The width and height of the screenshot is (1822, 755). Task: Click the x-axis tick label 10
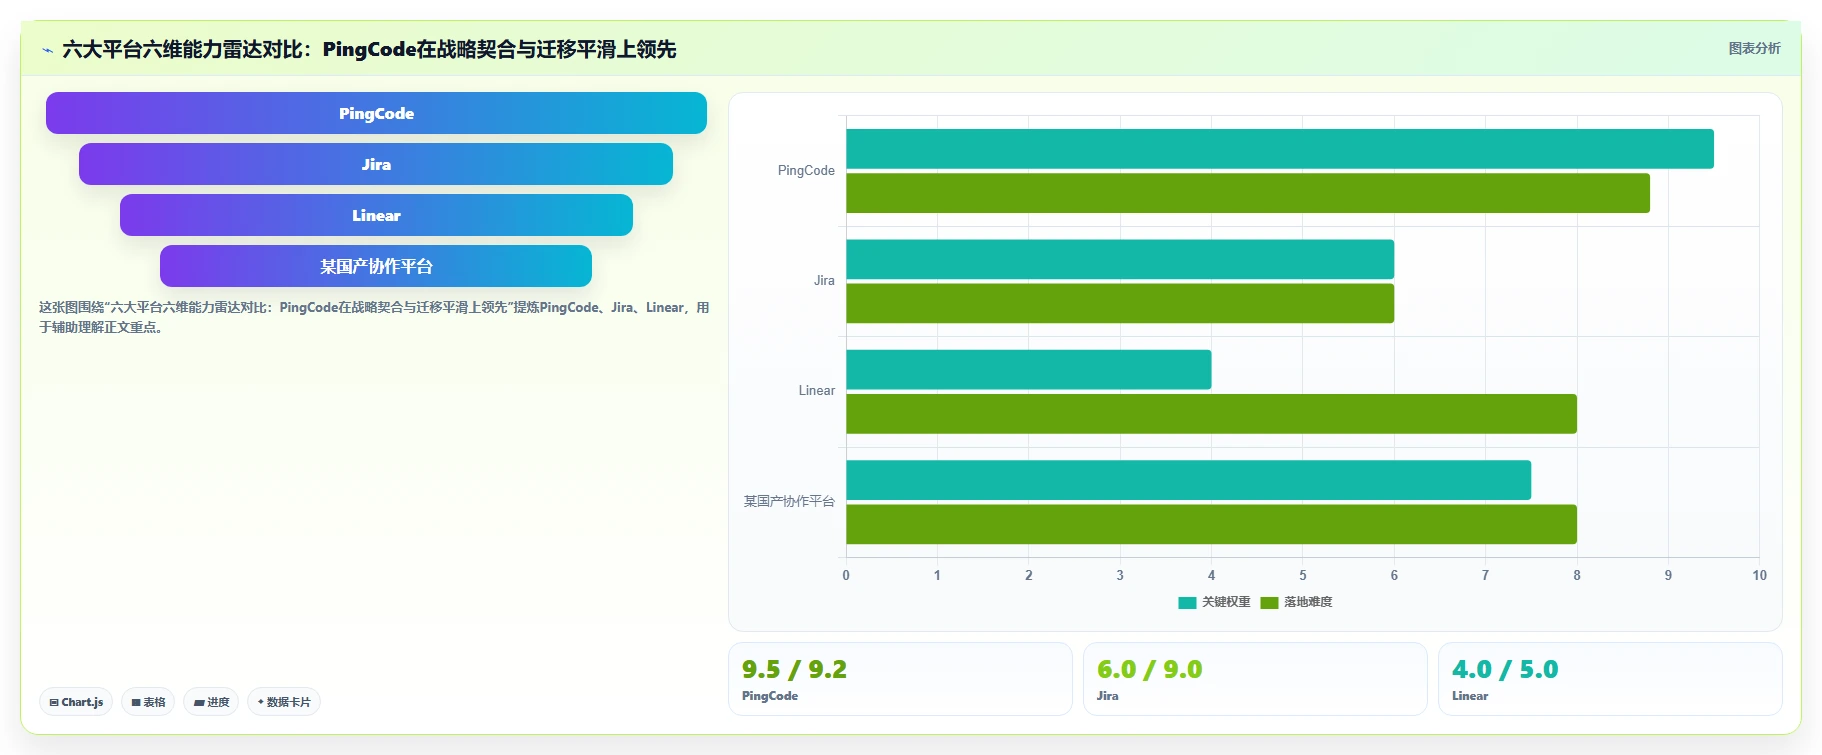tap(1759, 575)
